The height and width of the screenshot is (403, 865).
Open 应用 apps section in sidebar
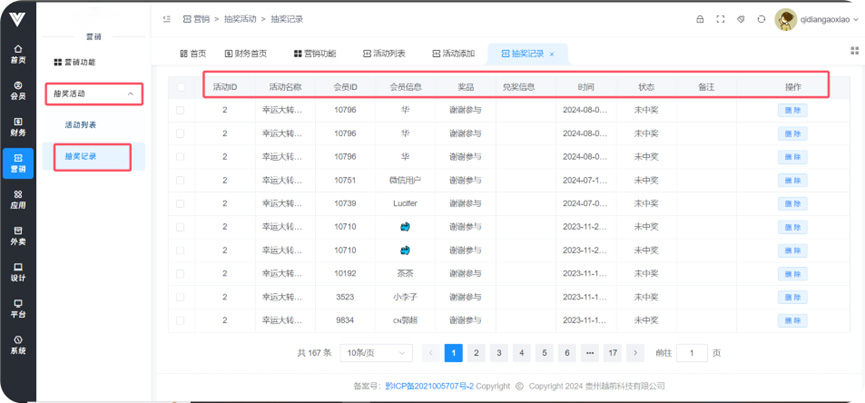tap(18, 199)
